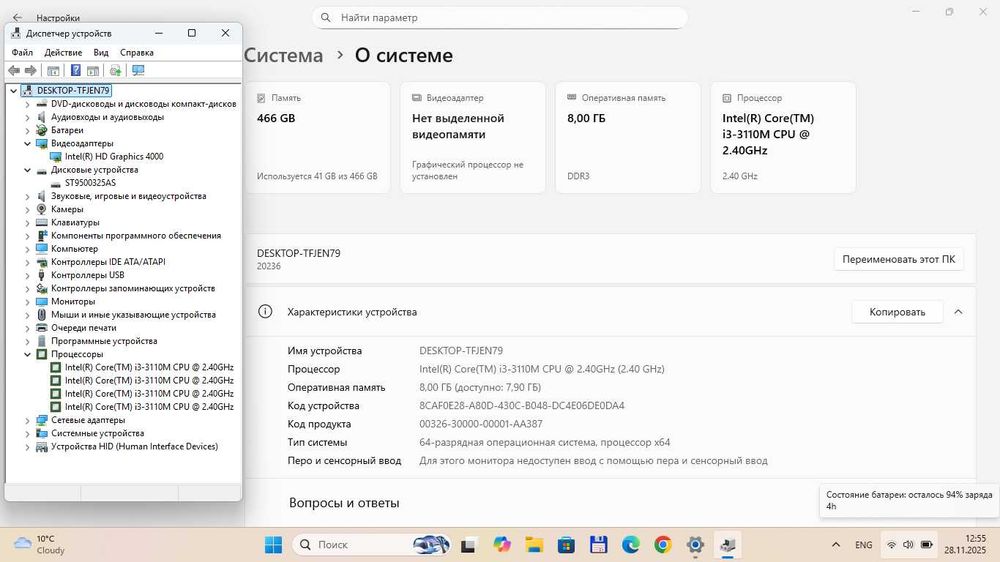Click the taskbar Поиск search box
The height and width of the screenshot is (562, 1000).
tap(371, 545)
